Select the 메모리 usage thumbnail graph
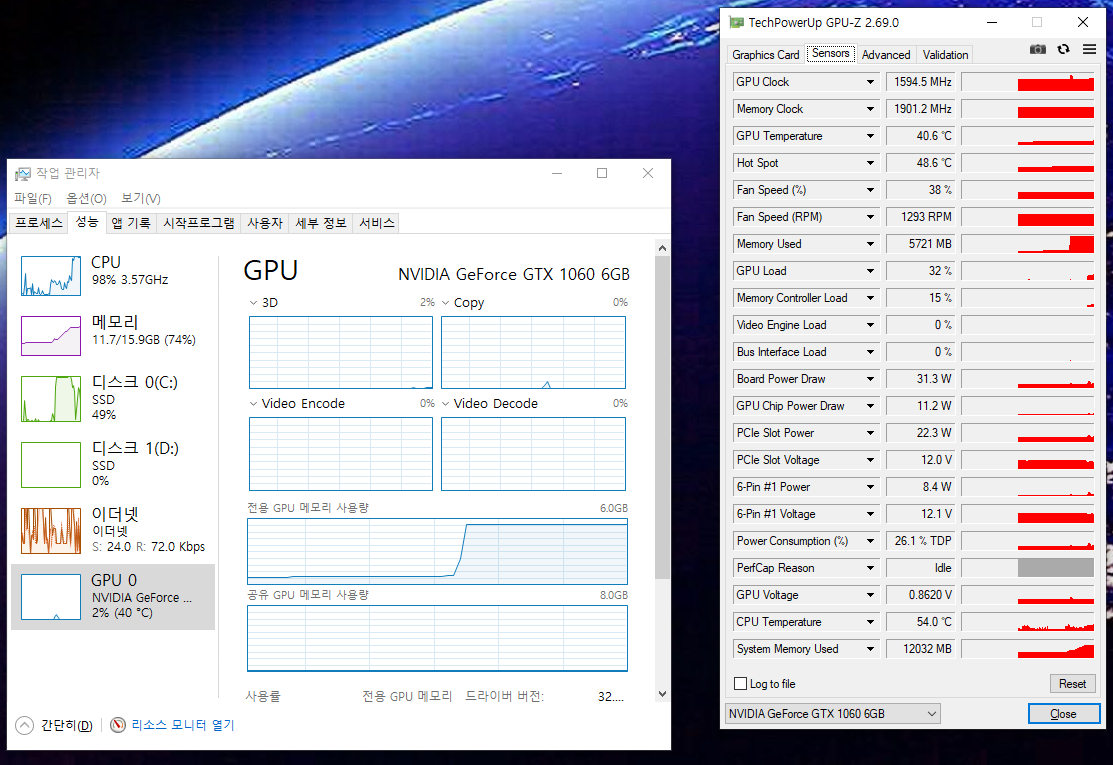This screenshot has height=765, width=1113. point(51,336)
